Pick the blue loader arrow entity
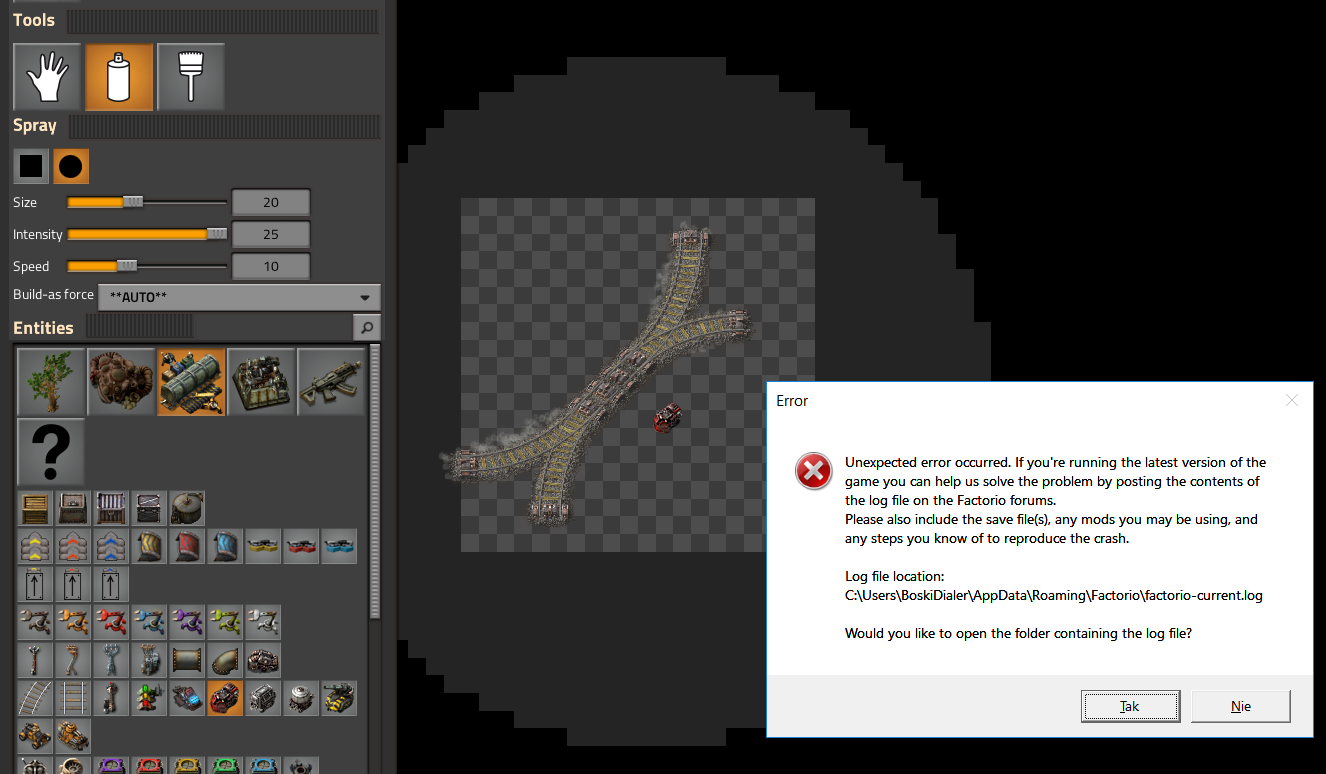This screenshot has width=1326, height=774. click(112, 584)
